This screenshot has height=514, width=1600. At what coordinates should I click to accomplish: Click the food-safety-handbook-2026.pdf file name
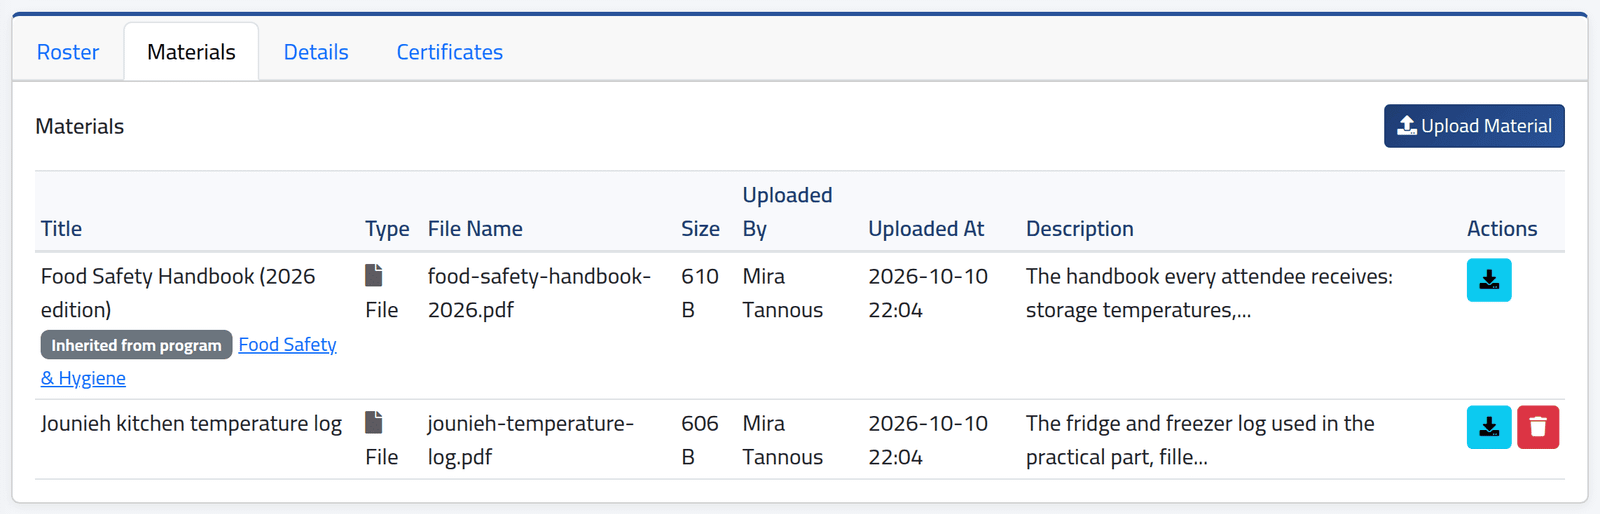[539, 293]
